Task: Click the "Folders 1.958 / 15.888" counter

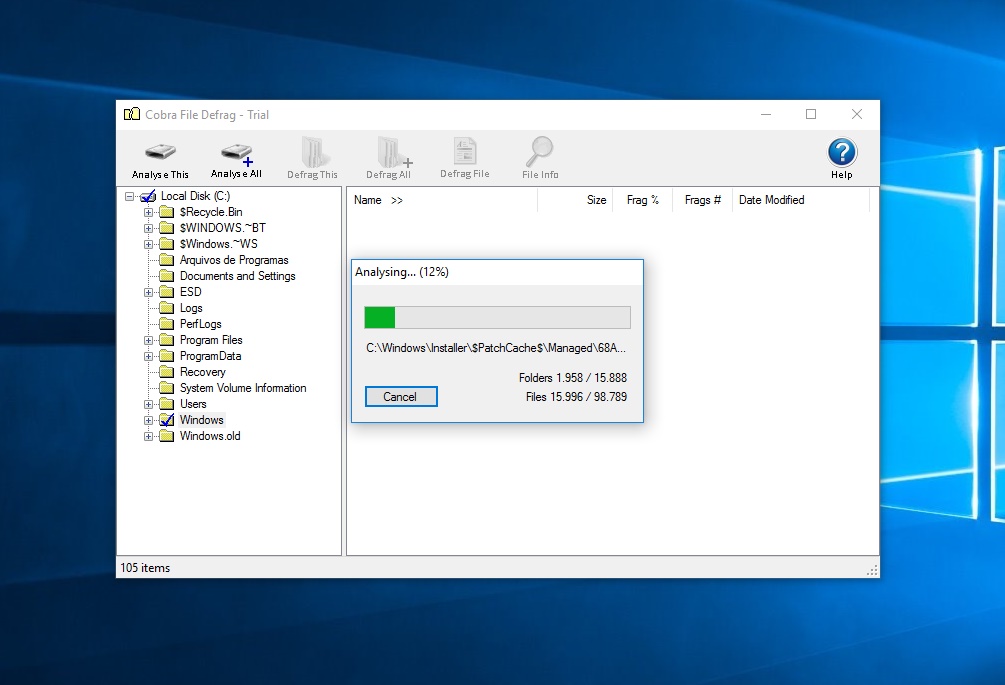Action: [x=573, y=378]
